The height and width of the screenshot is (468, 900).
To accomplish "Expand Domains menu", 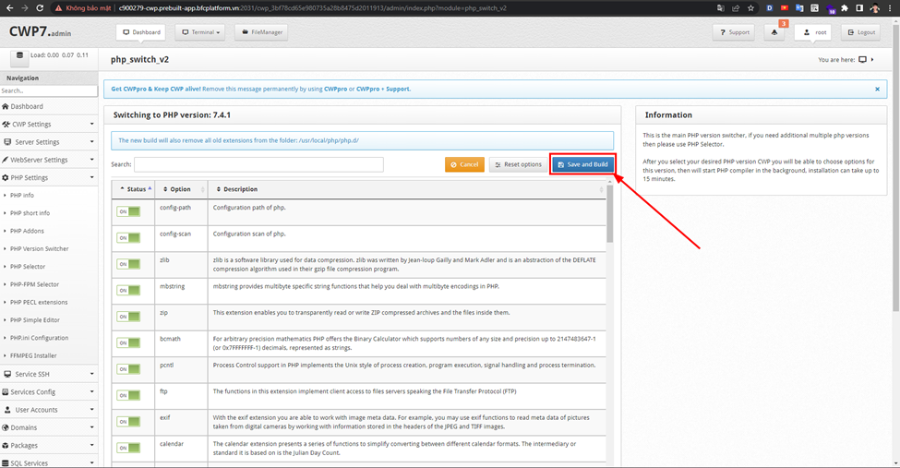I will (x=49, y=427).
